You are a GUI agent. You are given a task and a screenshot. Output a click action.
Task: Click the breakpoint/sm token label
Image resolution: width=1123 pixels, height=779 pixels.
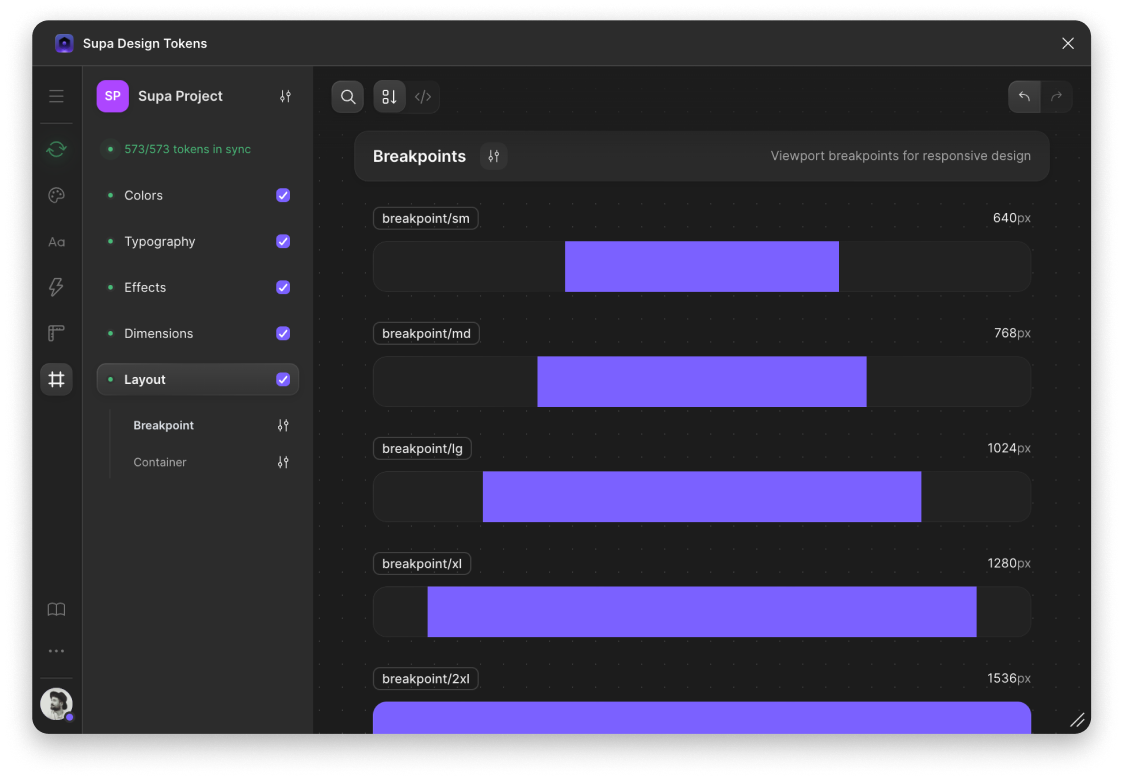tap(425, 218)
